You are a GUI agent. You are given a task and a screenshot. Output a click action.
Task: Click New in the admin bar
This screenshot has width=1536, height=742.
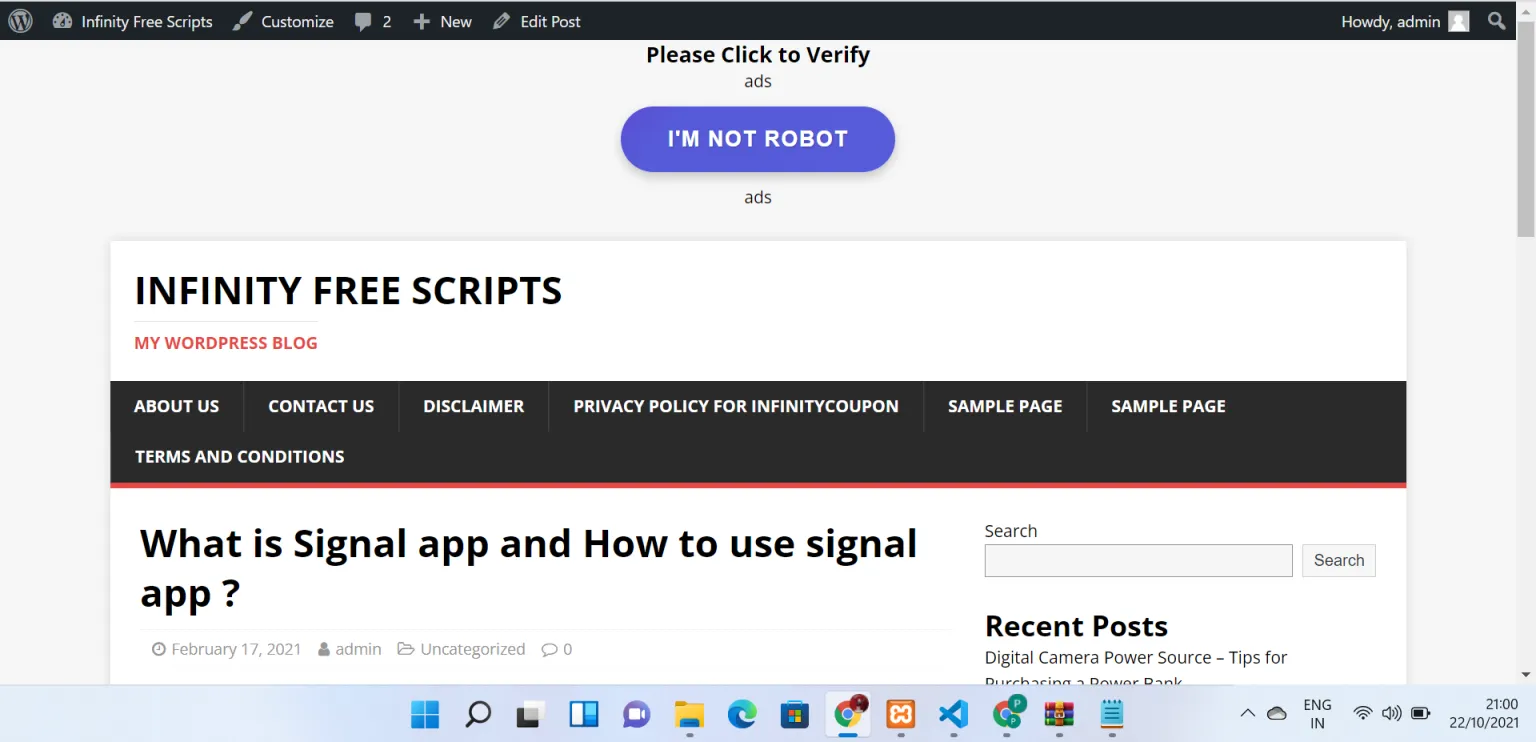click(x=442, y=21)
